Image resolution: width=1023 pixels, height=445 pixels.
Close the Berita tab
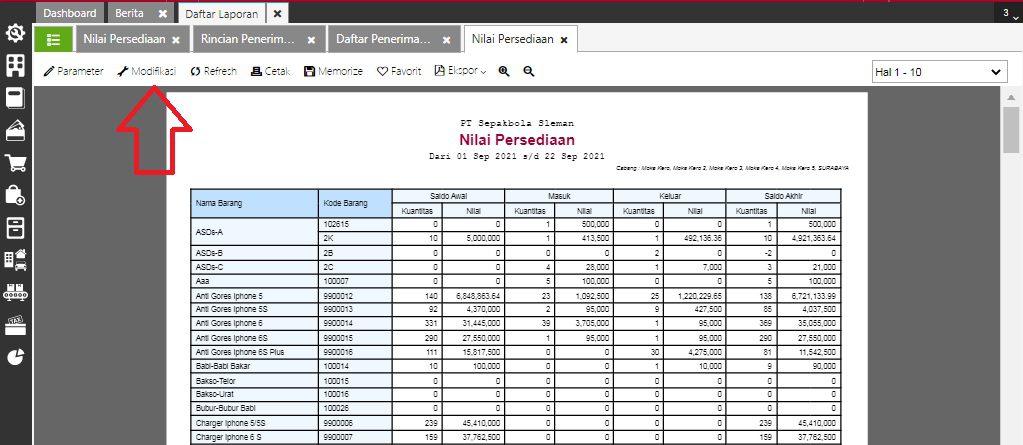(162, 14)
